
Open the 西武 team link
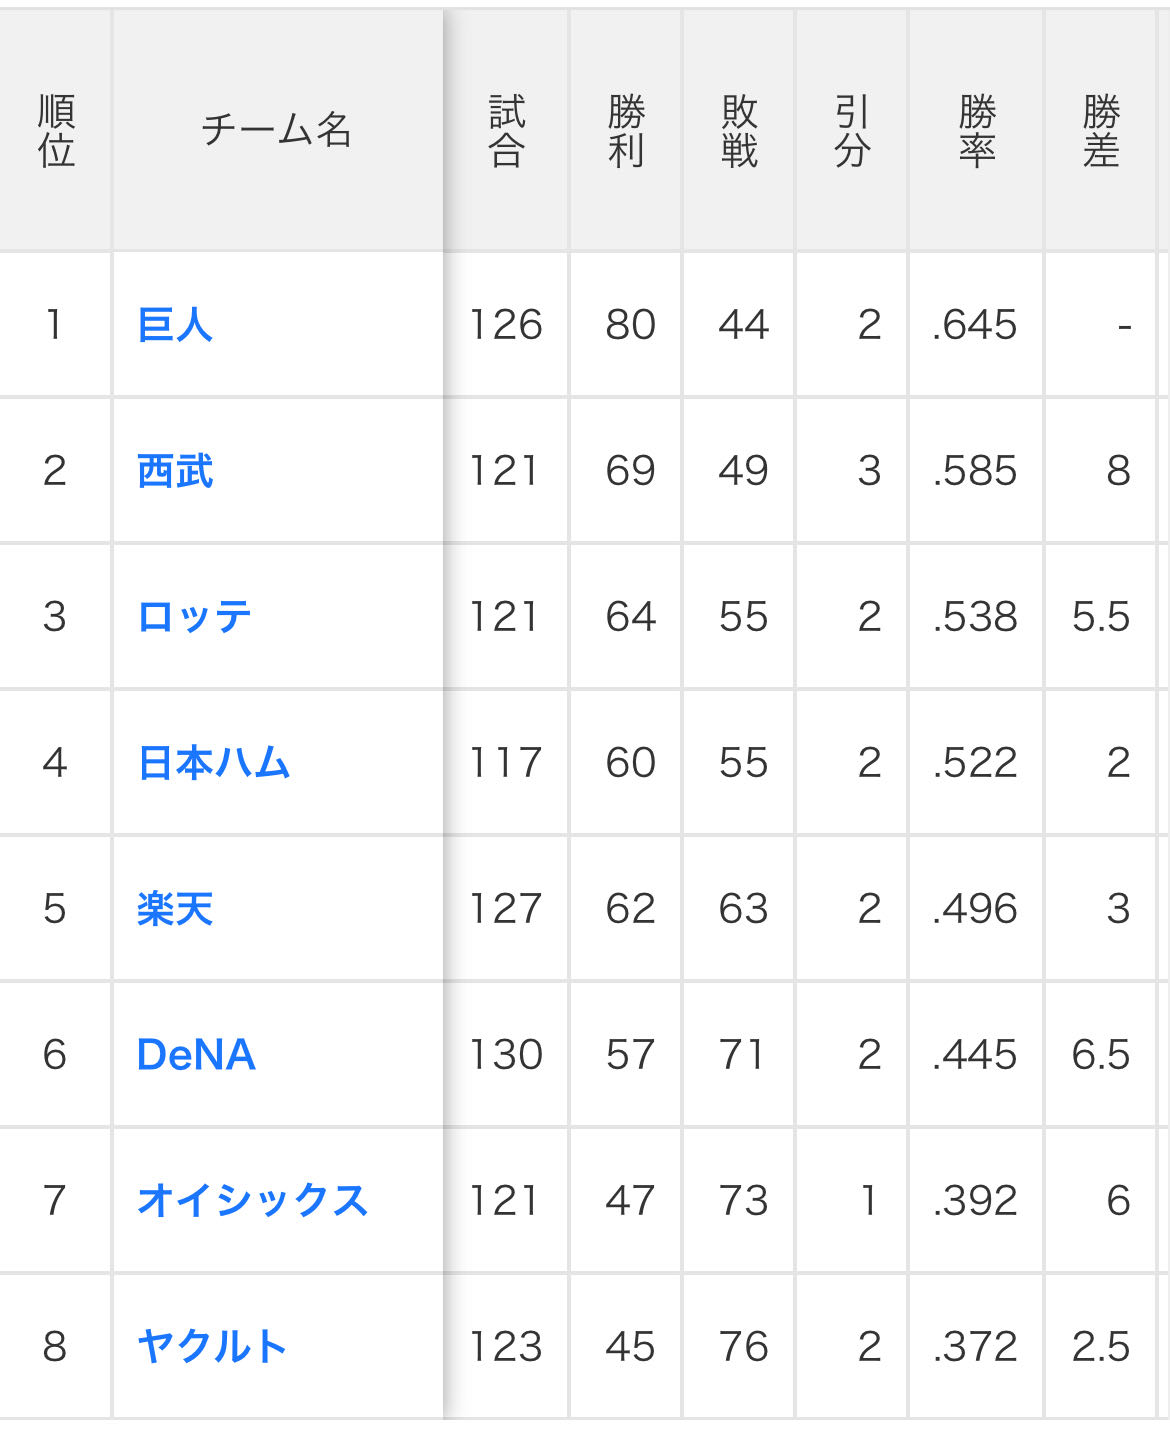175,471
